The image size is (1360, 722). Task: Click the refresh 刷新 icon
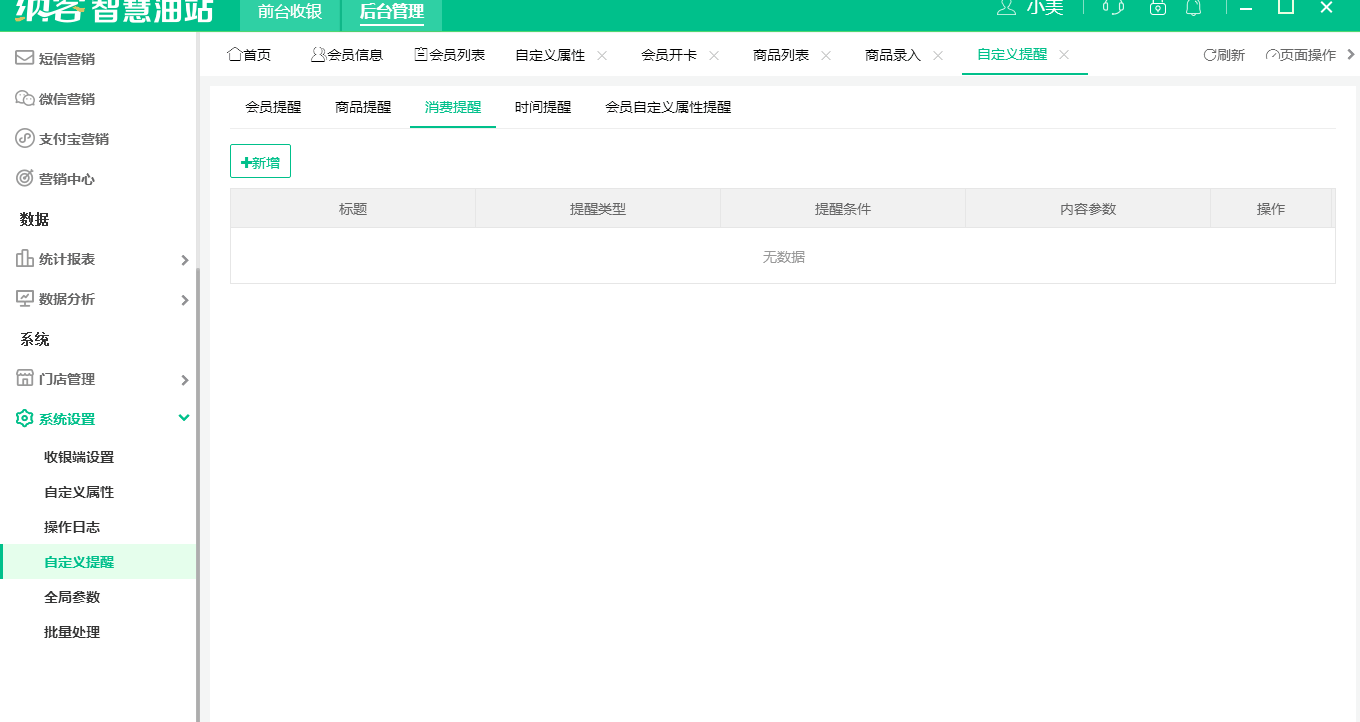pyautogui.click(x=1222, y=56)
